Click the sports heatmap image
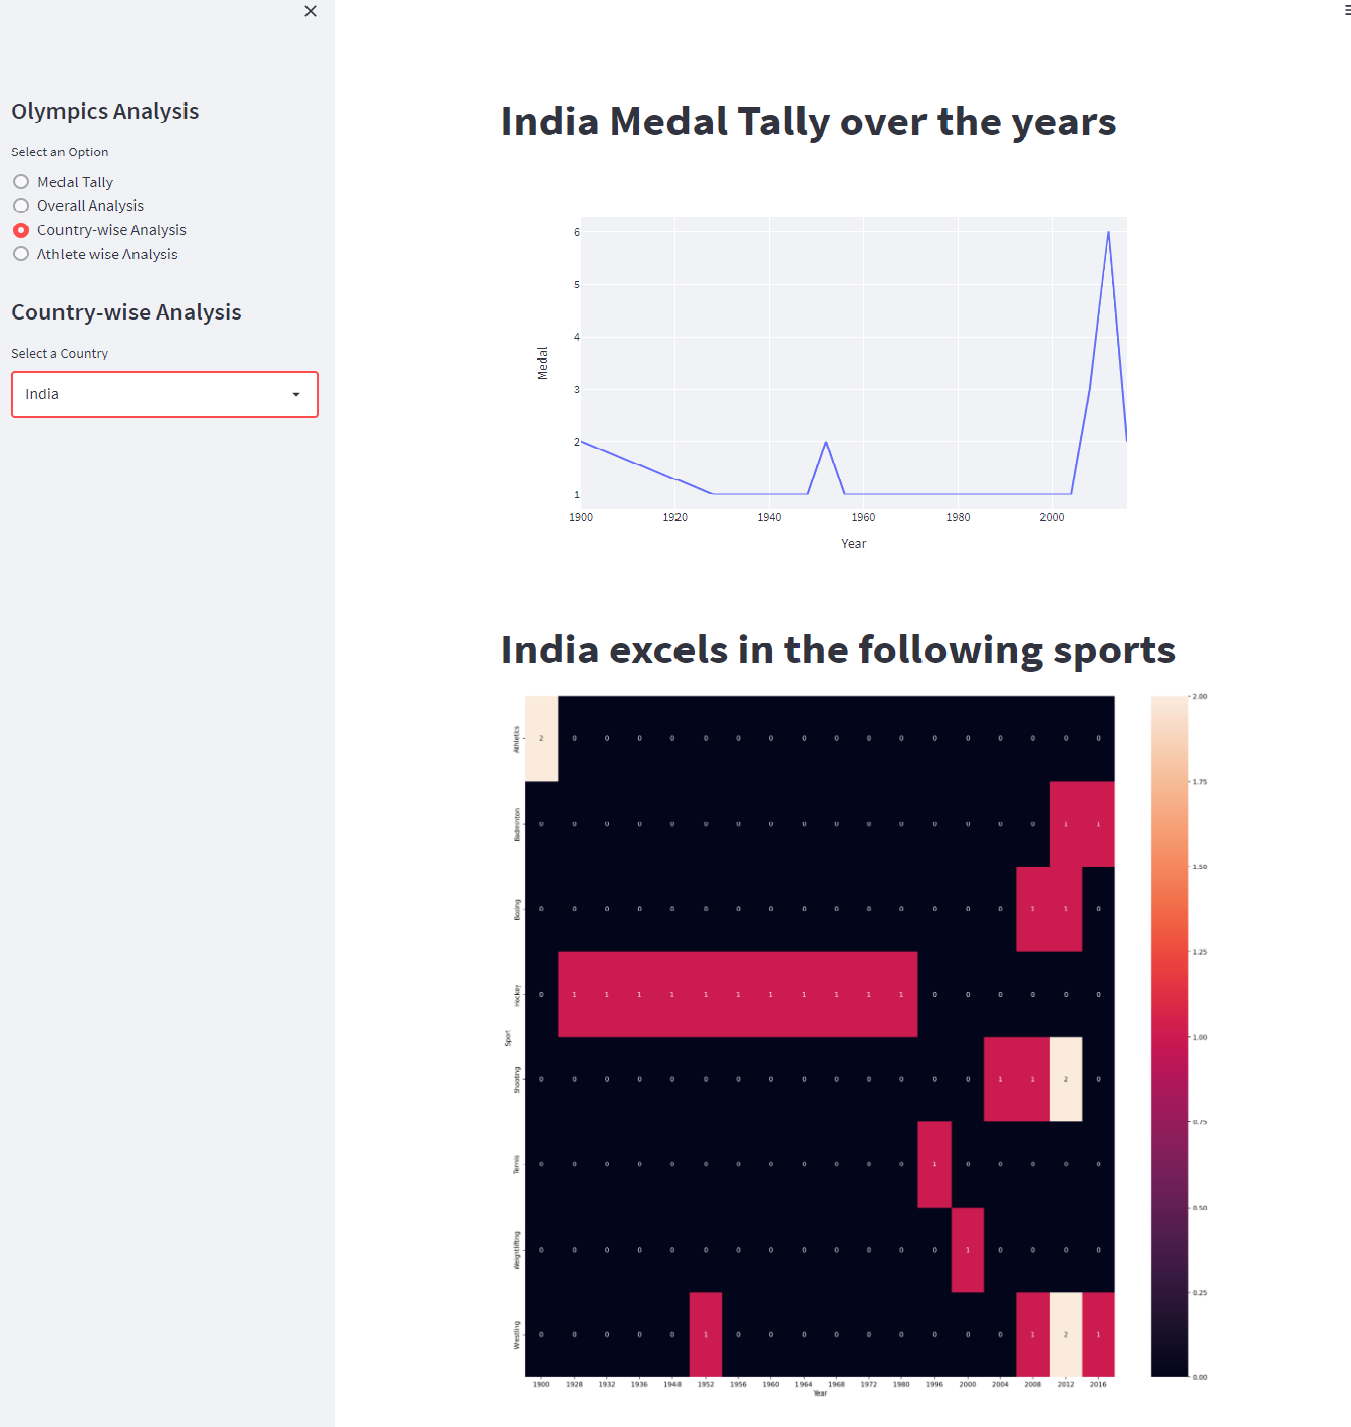1351x1427 pixels. pyautogui.click(x=820, y=1040)
